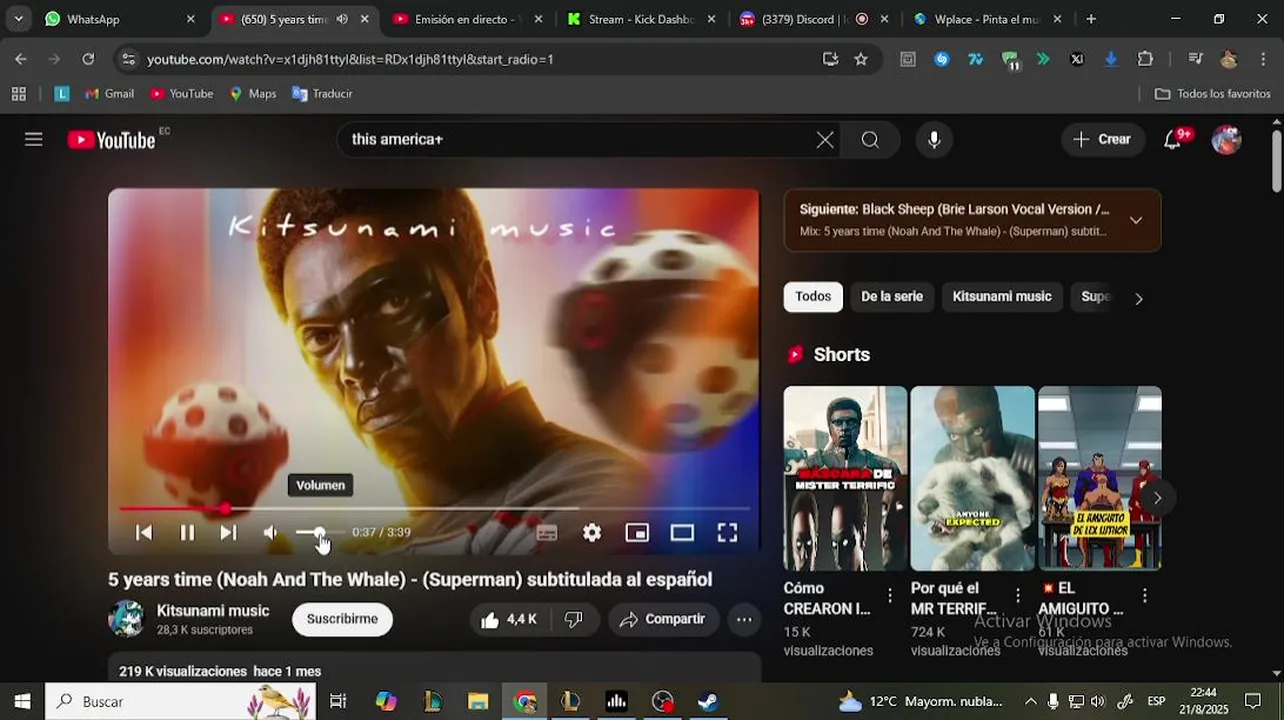The image size is (1284, 720).
Task: Switch to Emisión en directo tab
Action: pos(468,19)
